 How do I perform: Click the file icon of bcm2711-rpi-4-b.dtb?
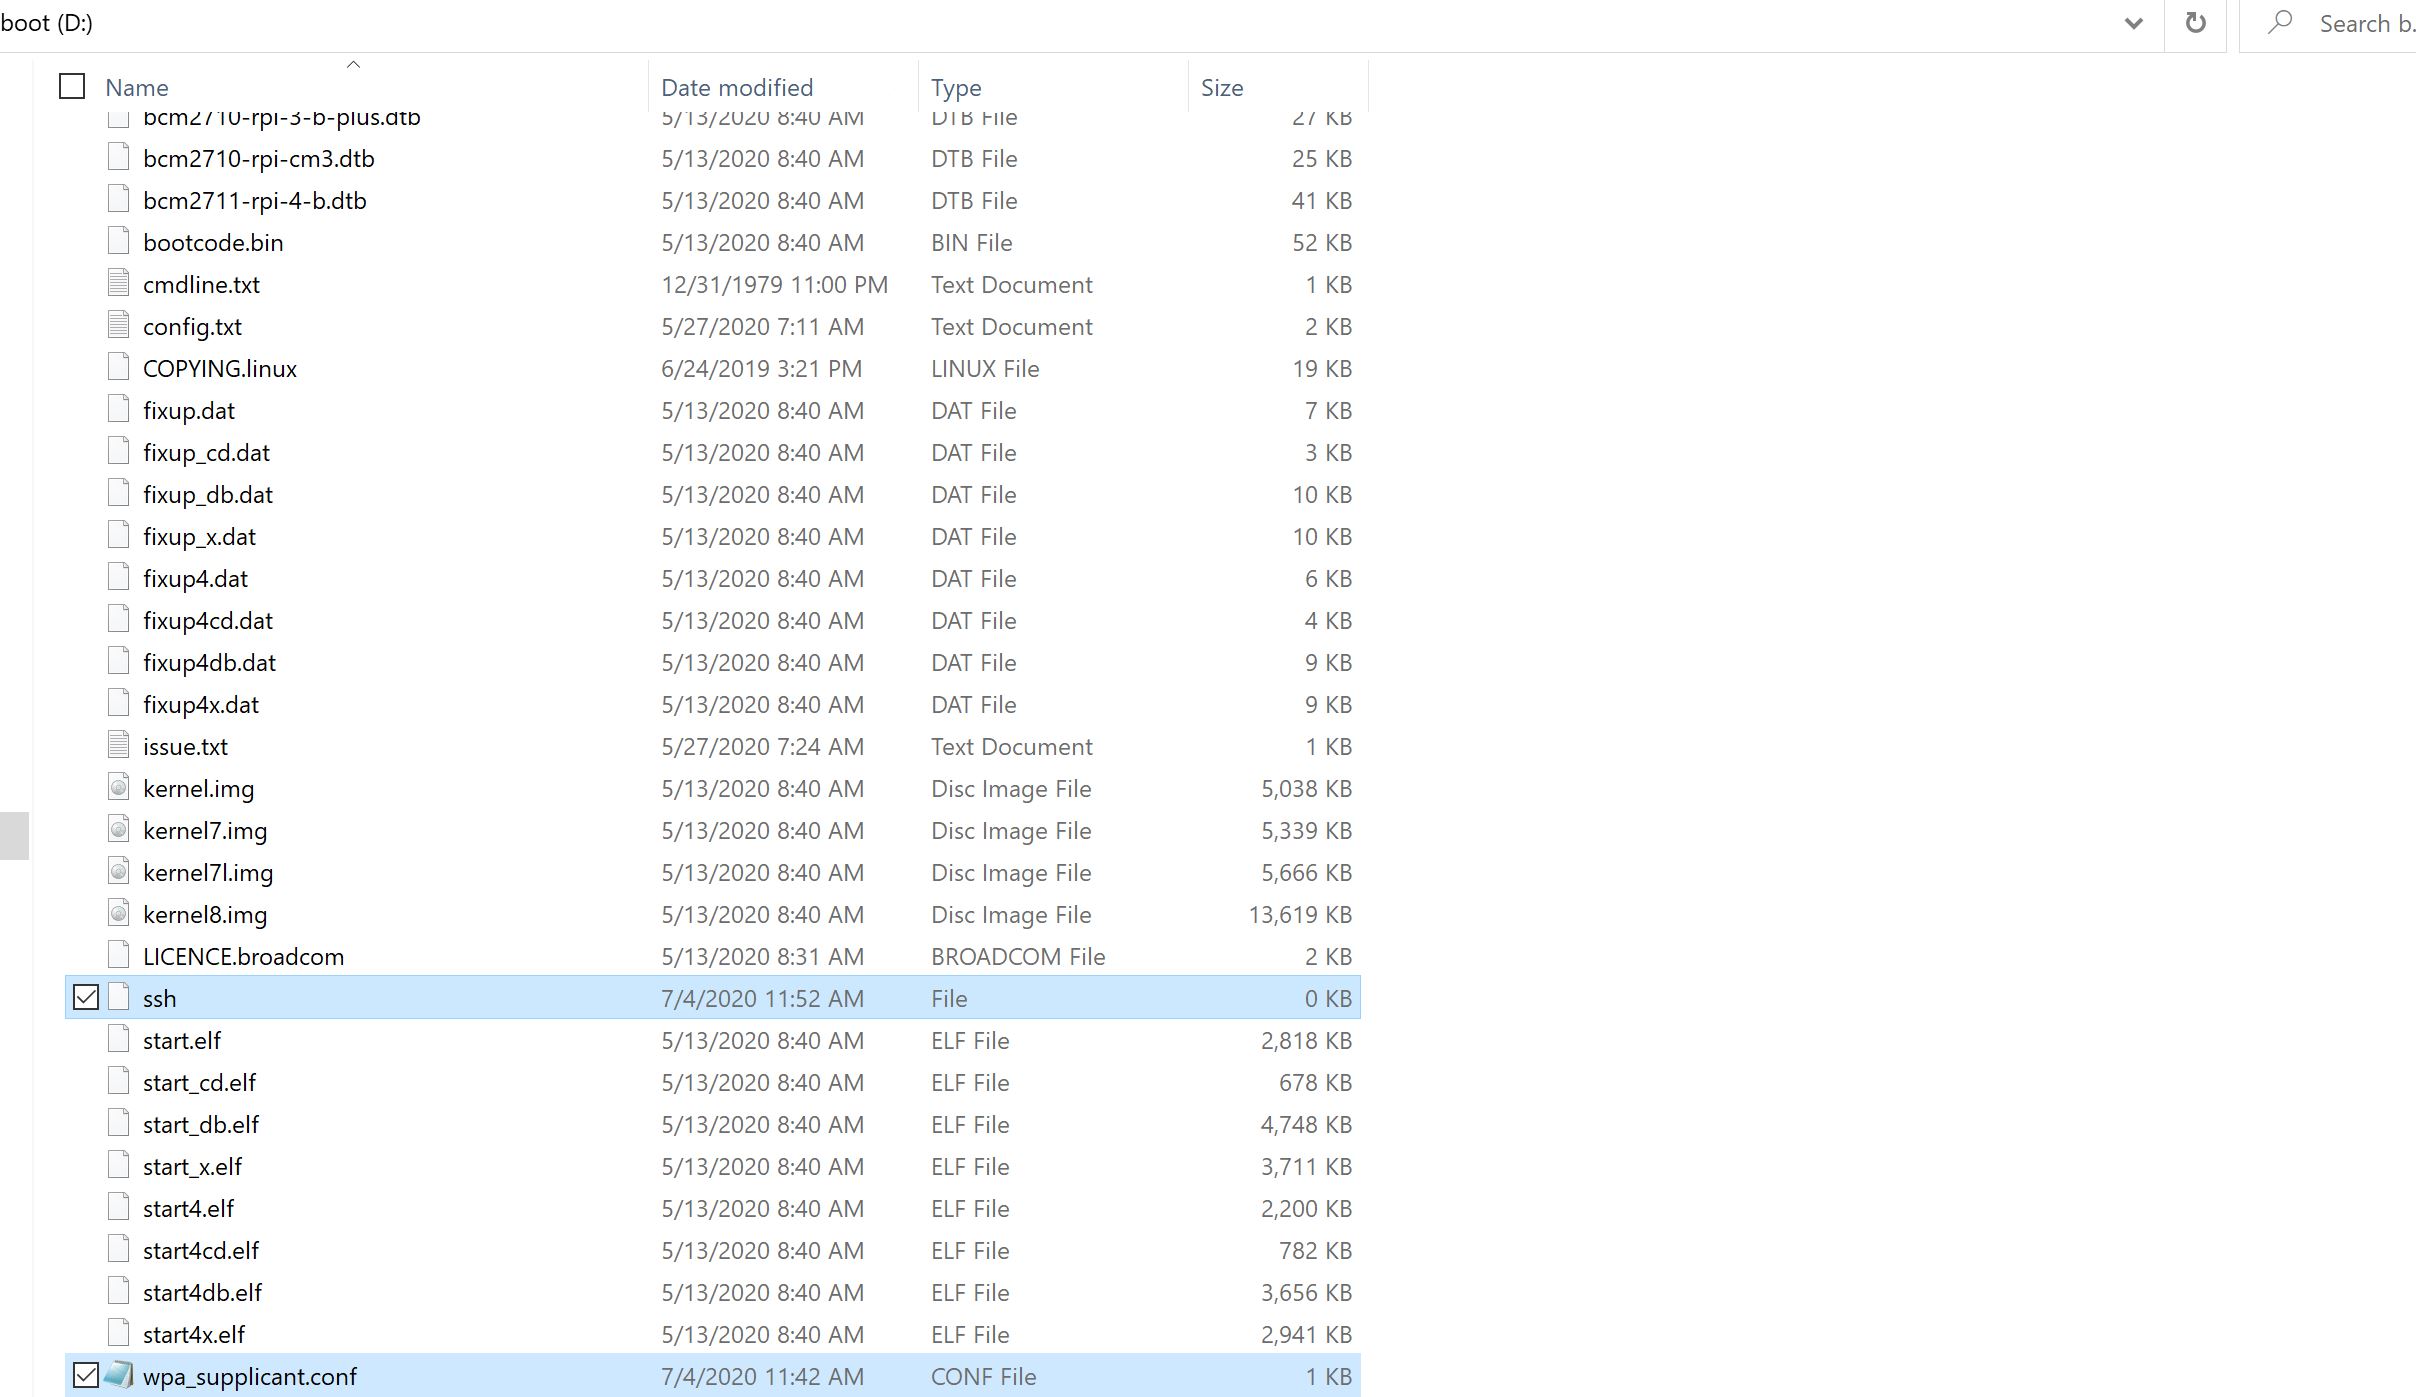click(x=118, y=199)
